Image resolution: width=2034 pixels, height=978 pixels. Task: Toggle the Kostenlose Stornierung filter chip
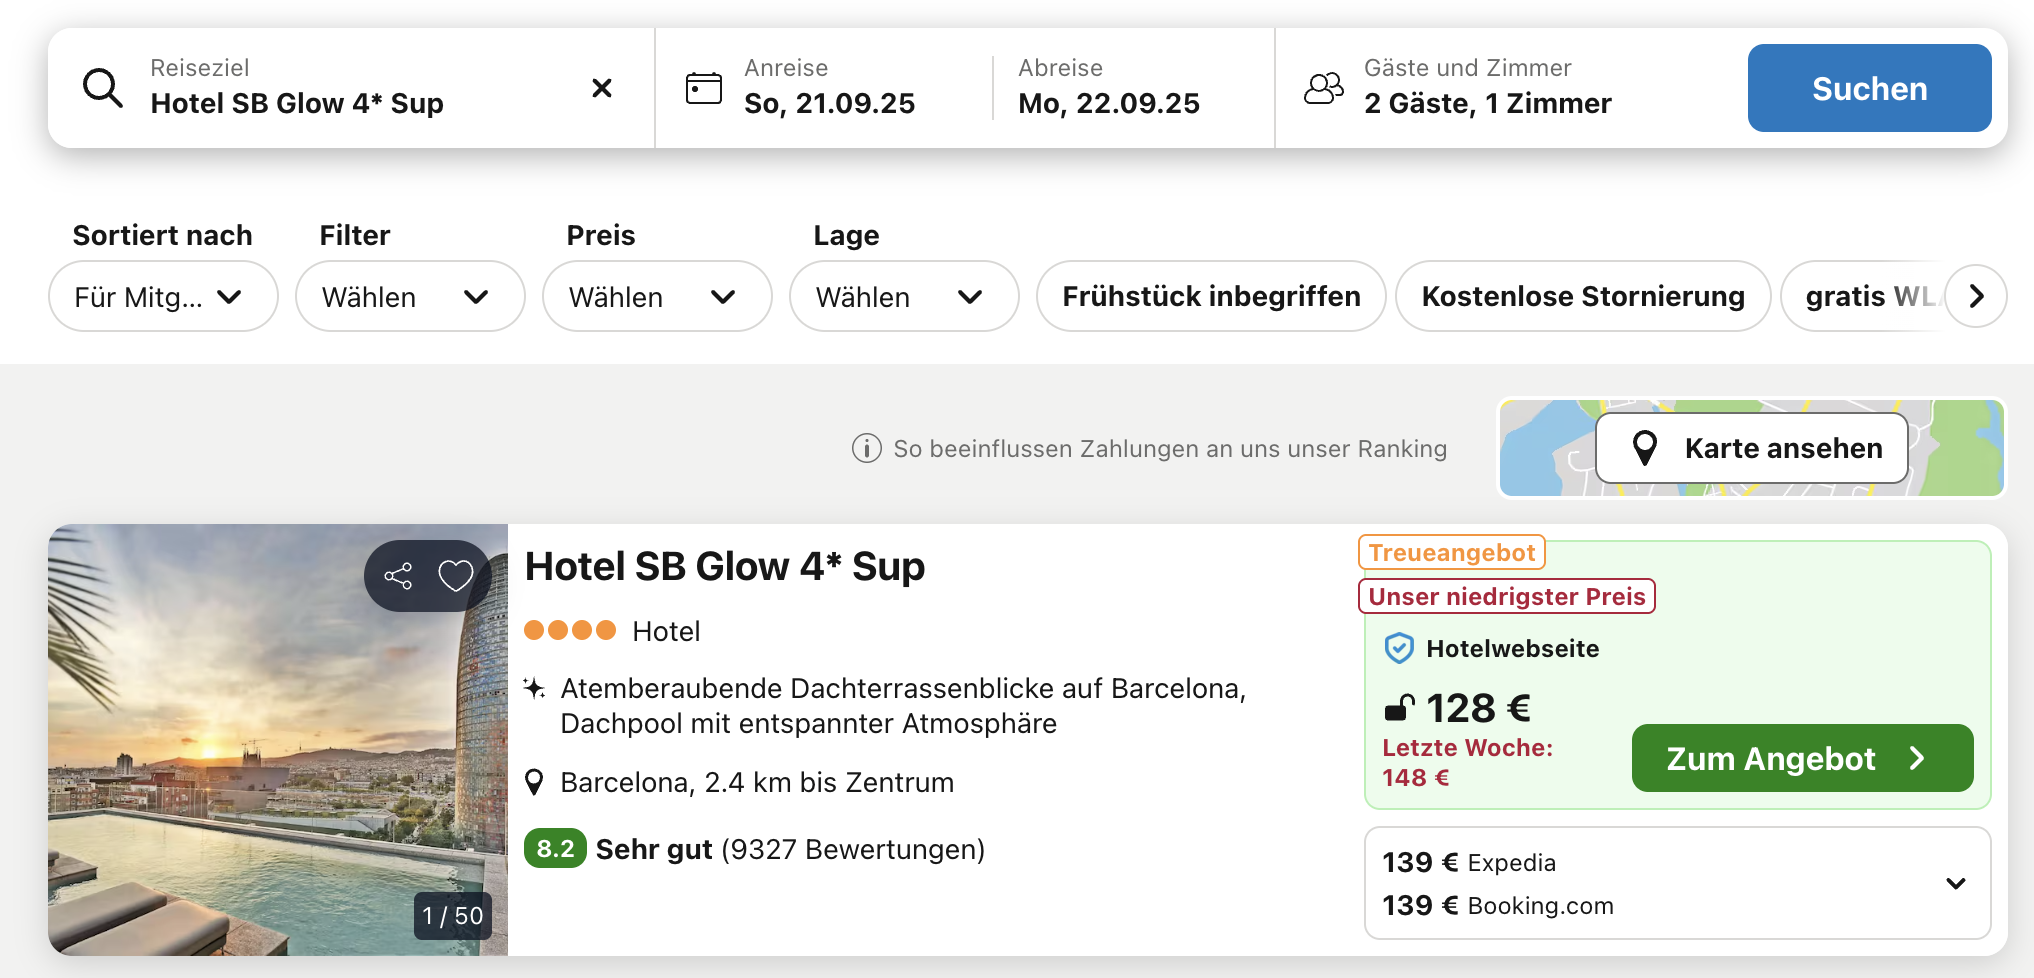(1583, 296)
